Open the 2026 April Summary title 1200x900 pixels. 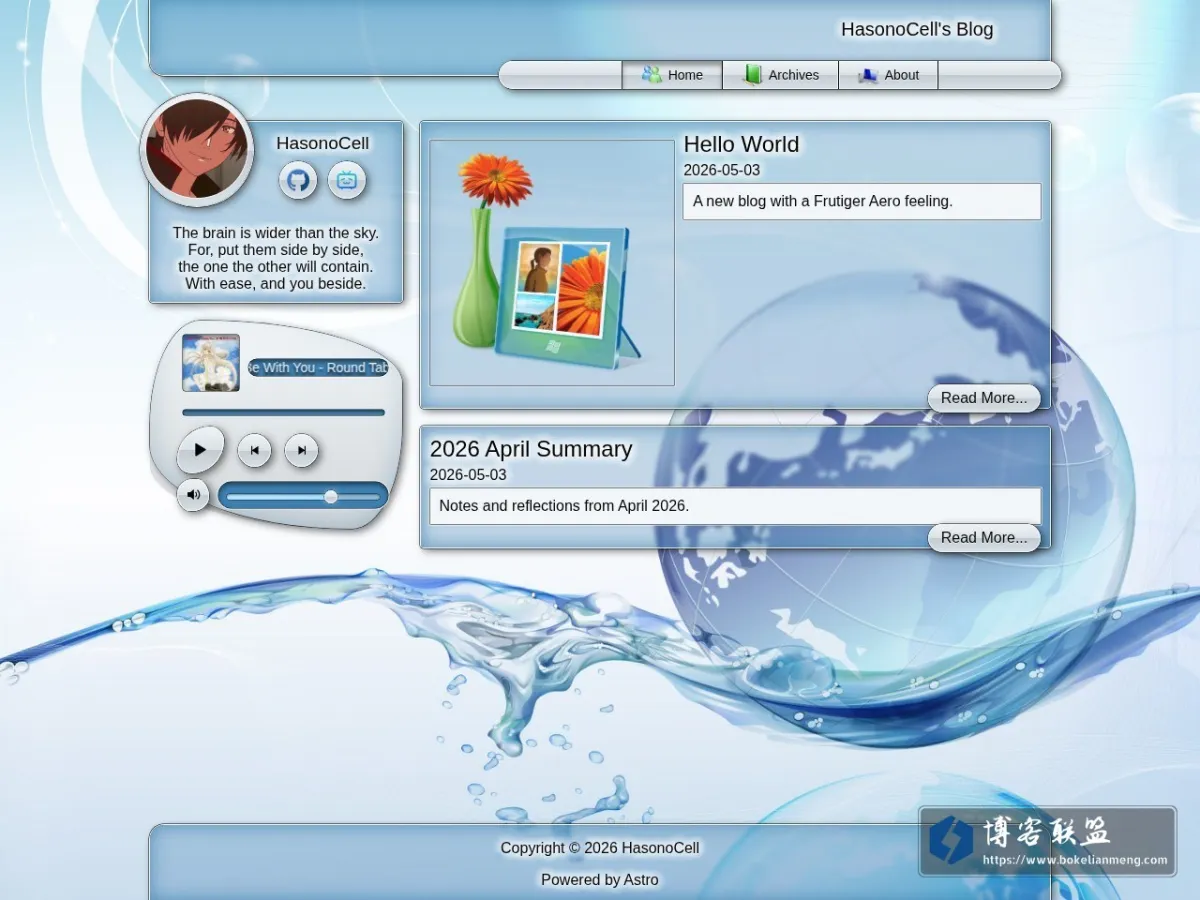(531, 449)
